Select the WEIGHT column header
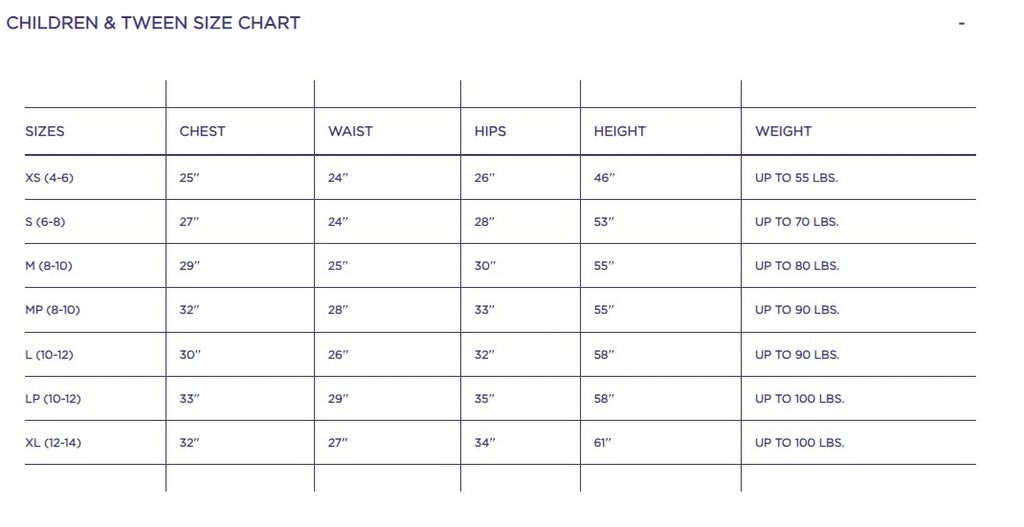This screenshot has height=527, width=1024. click(x=783, y=131)
